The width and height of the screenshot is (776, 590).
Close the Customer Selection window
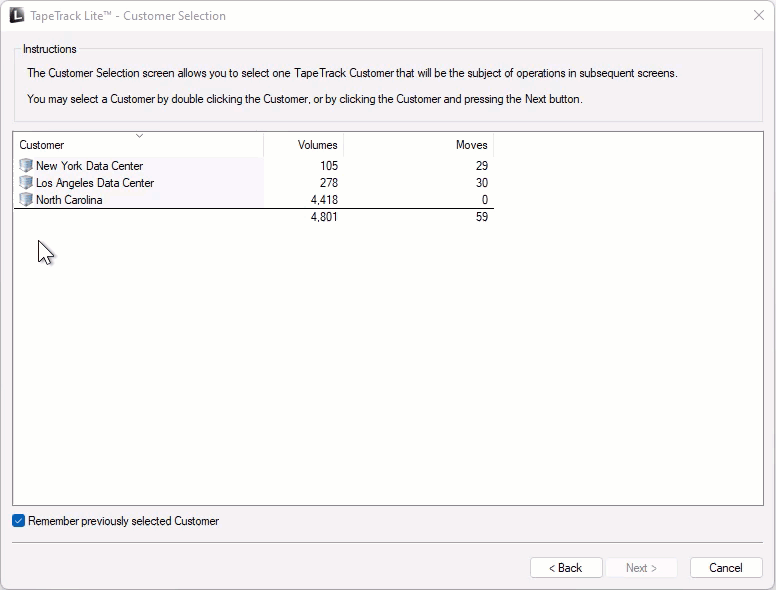pyautogui.click(x=759, y=15)
